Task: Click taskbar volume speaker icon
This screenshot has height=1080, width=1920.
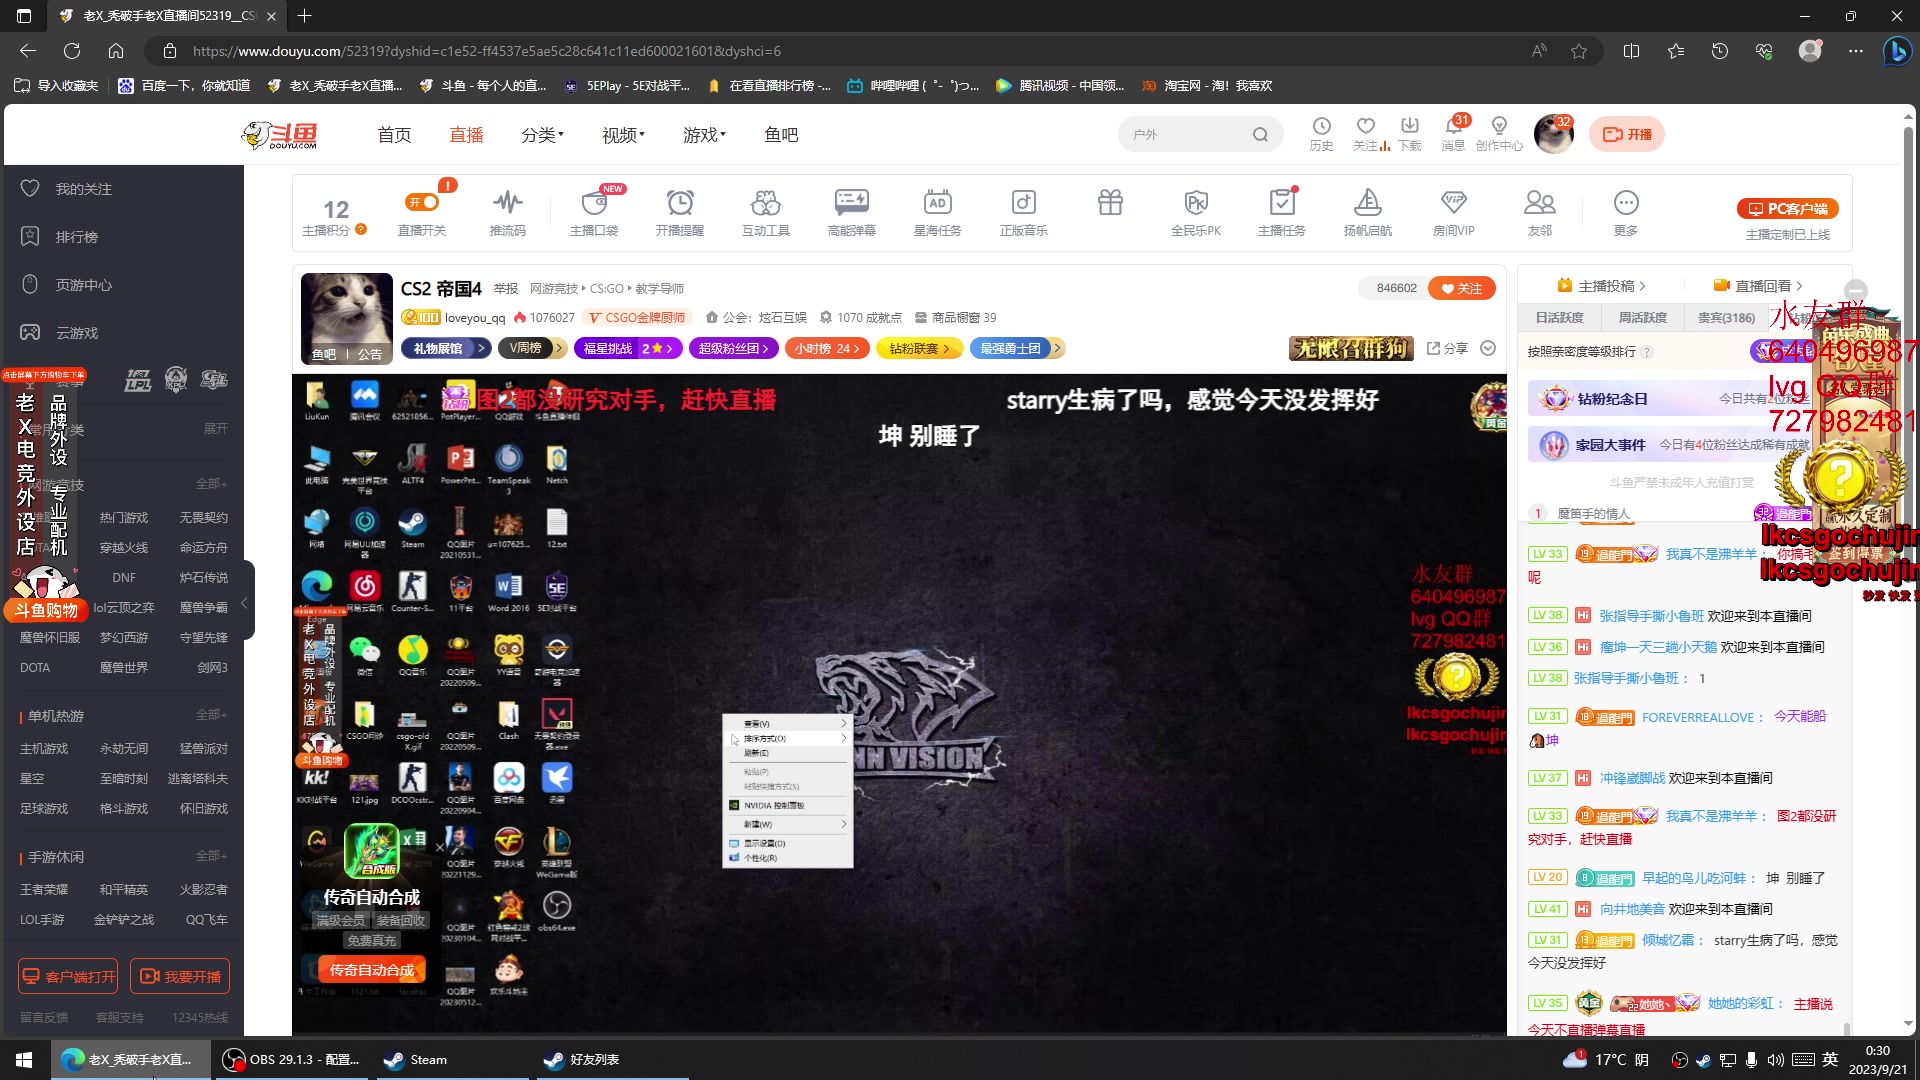Action: (x=1775, y=1060)
